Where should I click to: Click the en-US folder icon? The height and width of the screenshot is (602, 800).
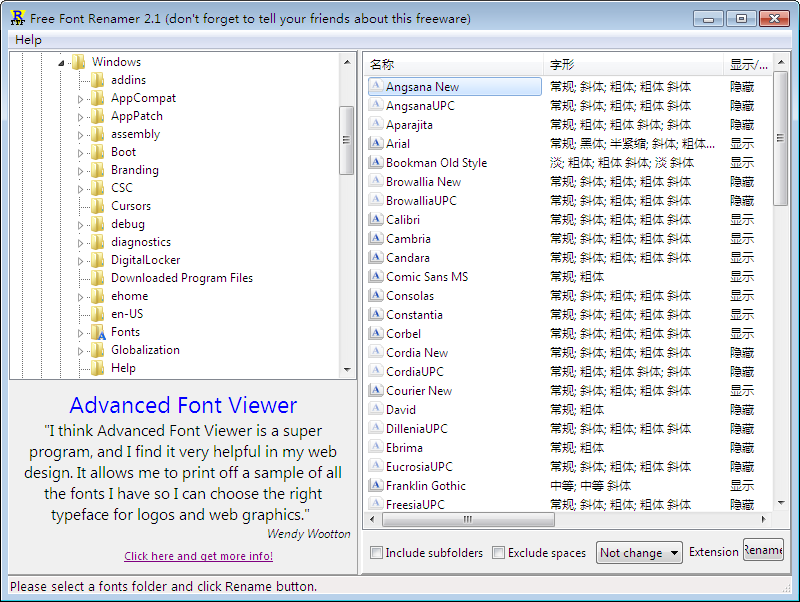[x=97, y=314]
